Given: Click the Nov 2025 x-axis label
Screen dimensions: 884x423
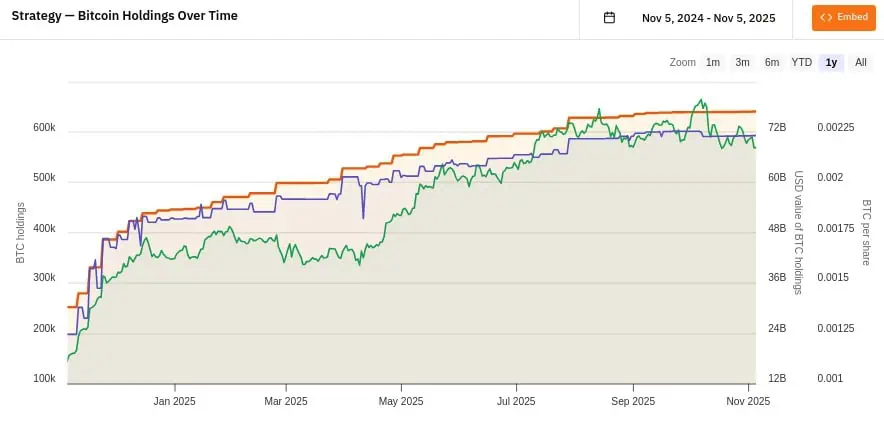Looking at the screenshot, I should 747,401.
